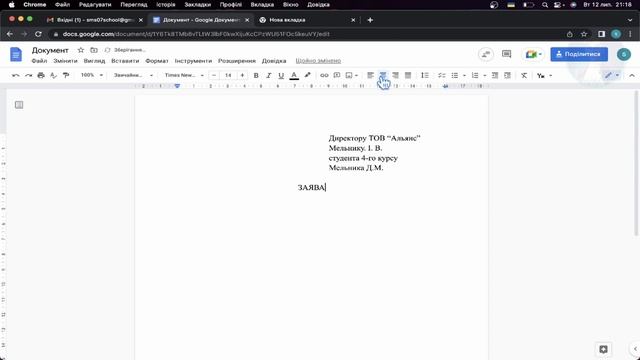
Task: Clear formatting with toolbar icon
Action: 524,76
